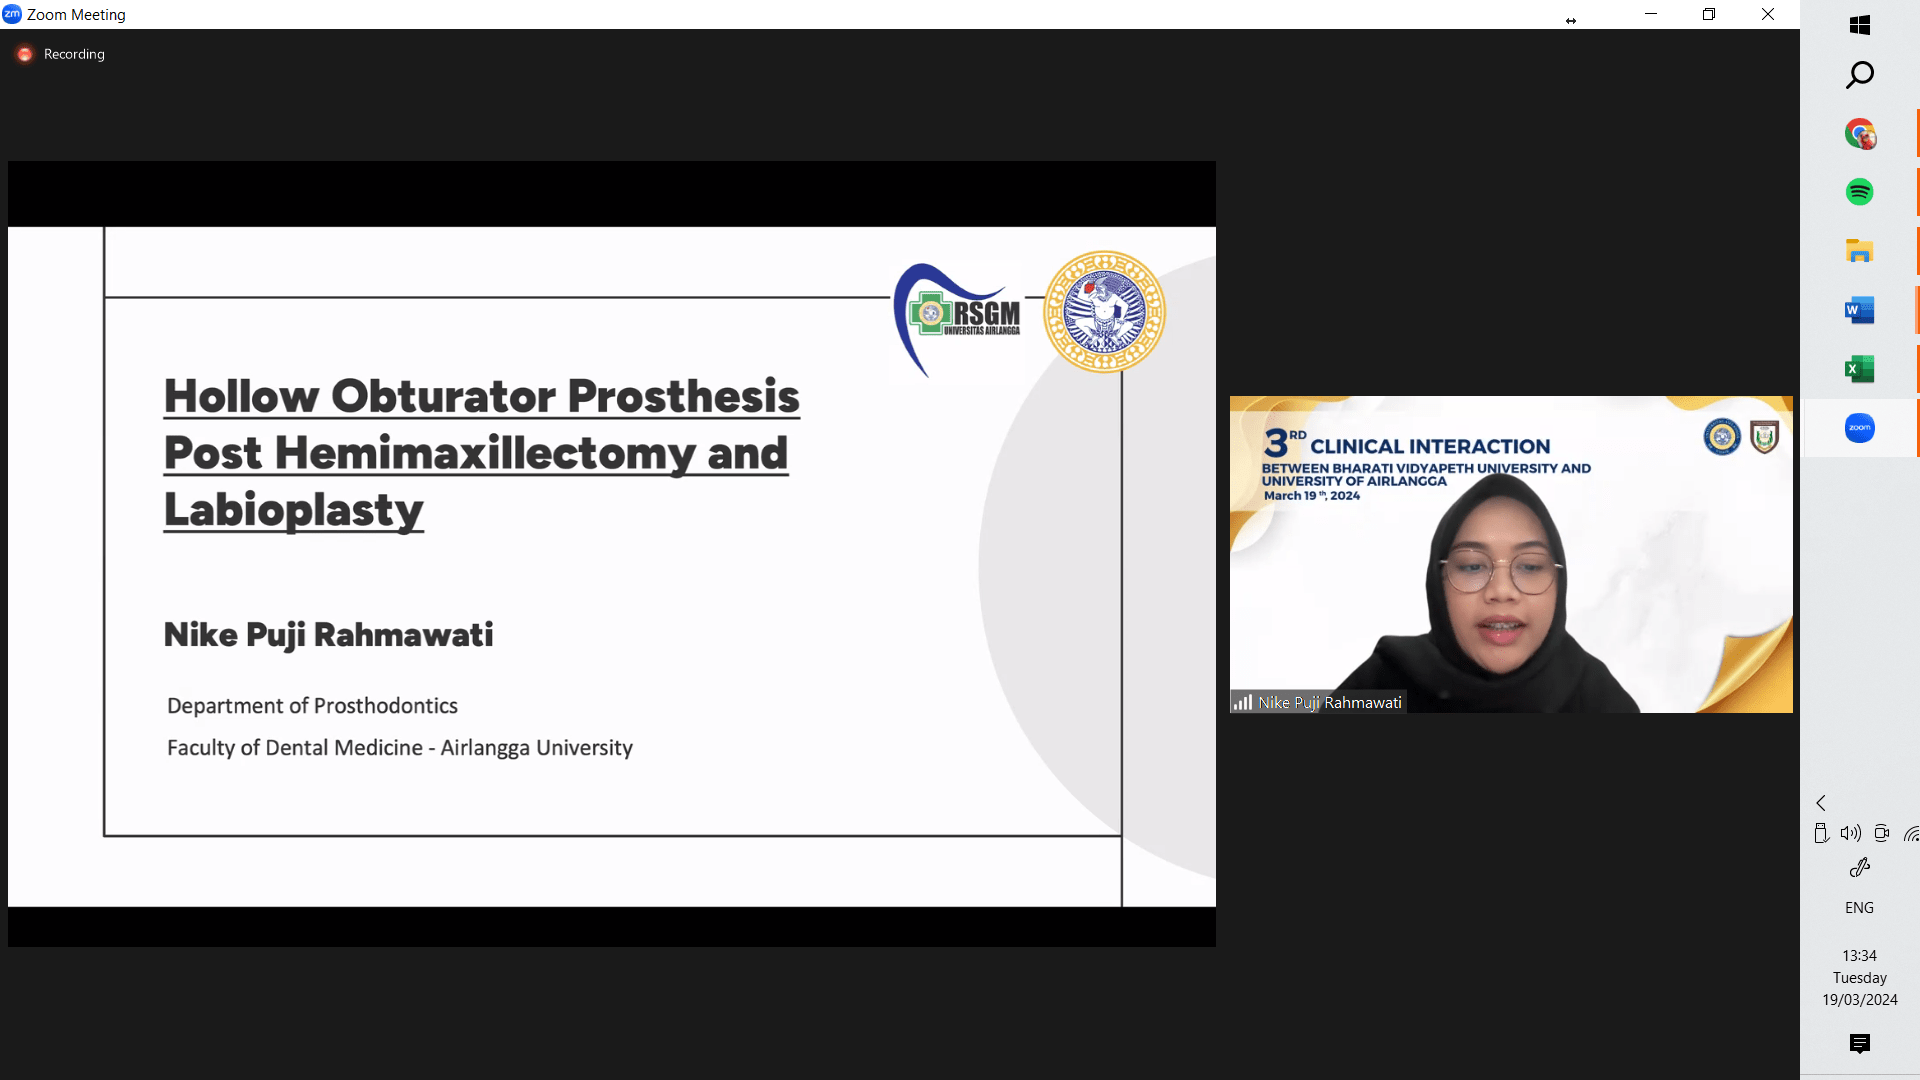Click the slide title Hollow Obturator Prosthesis

coord(482,453)
